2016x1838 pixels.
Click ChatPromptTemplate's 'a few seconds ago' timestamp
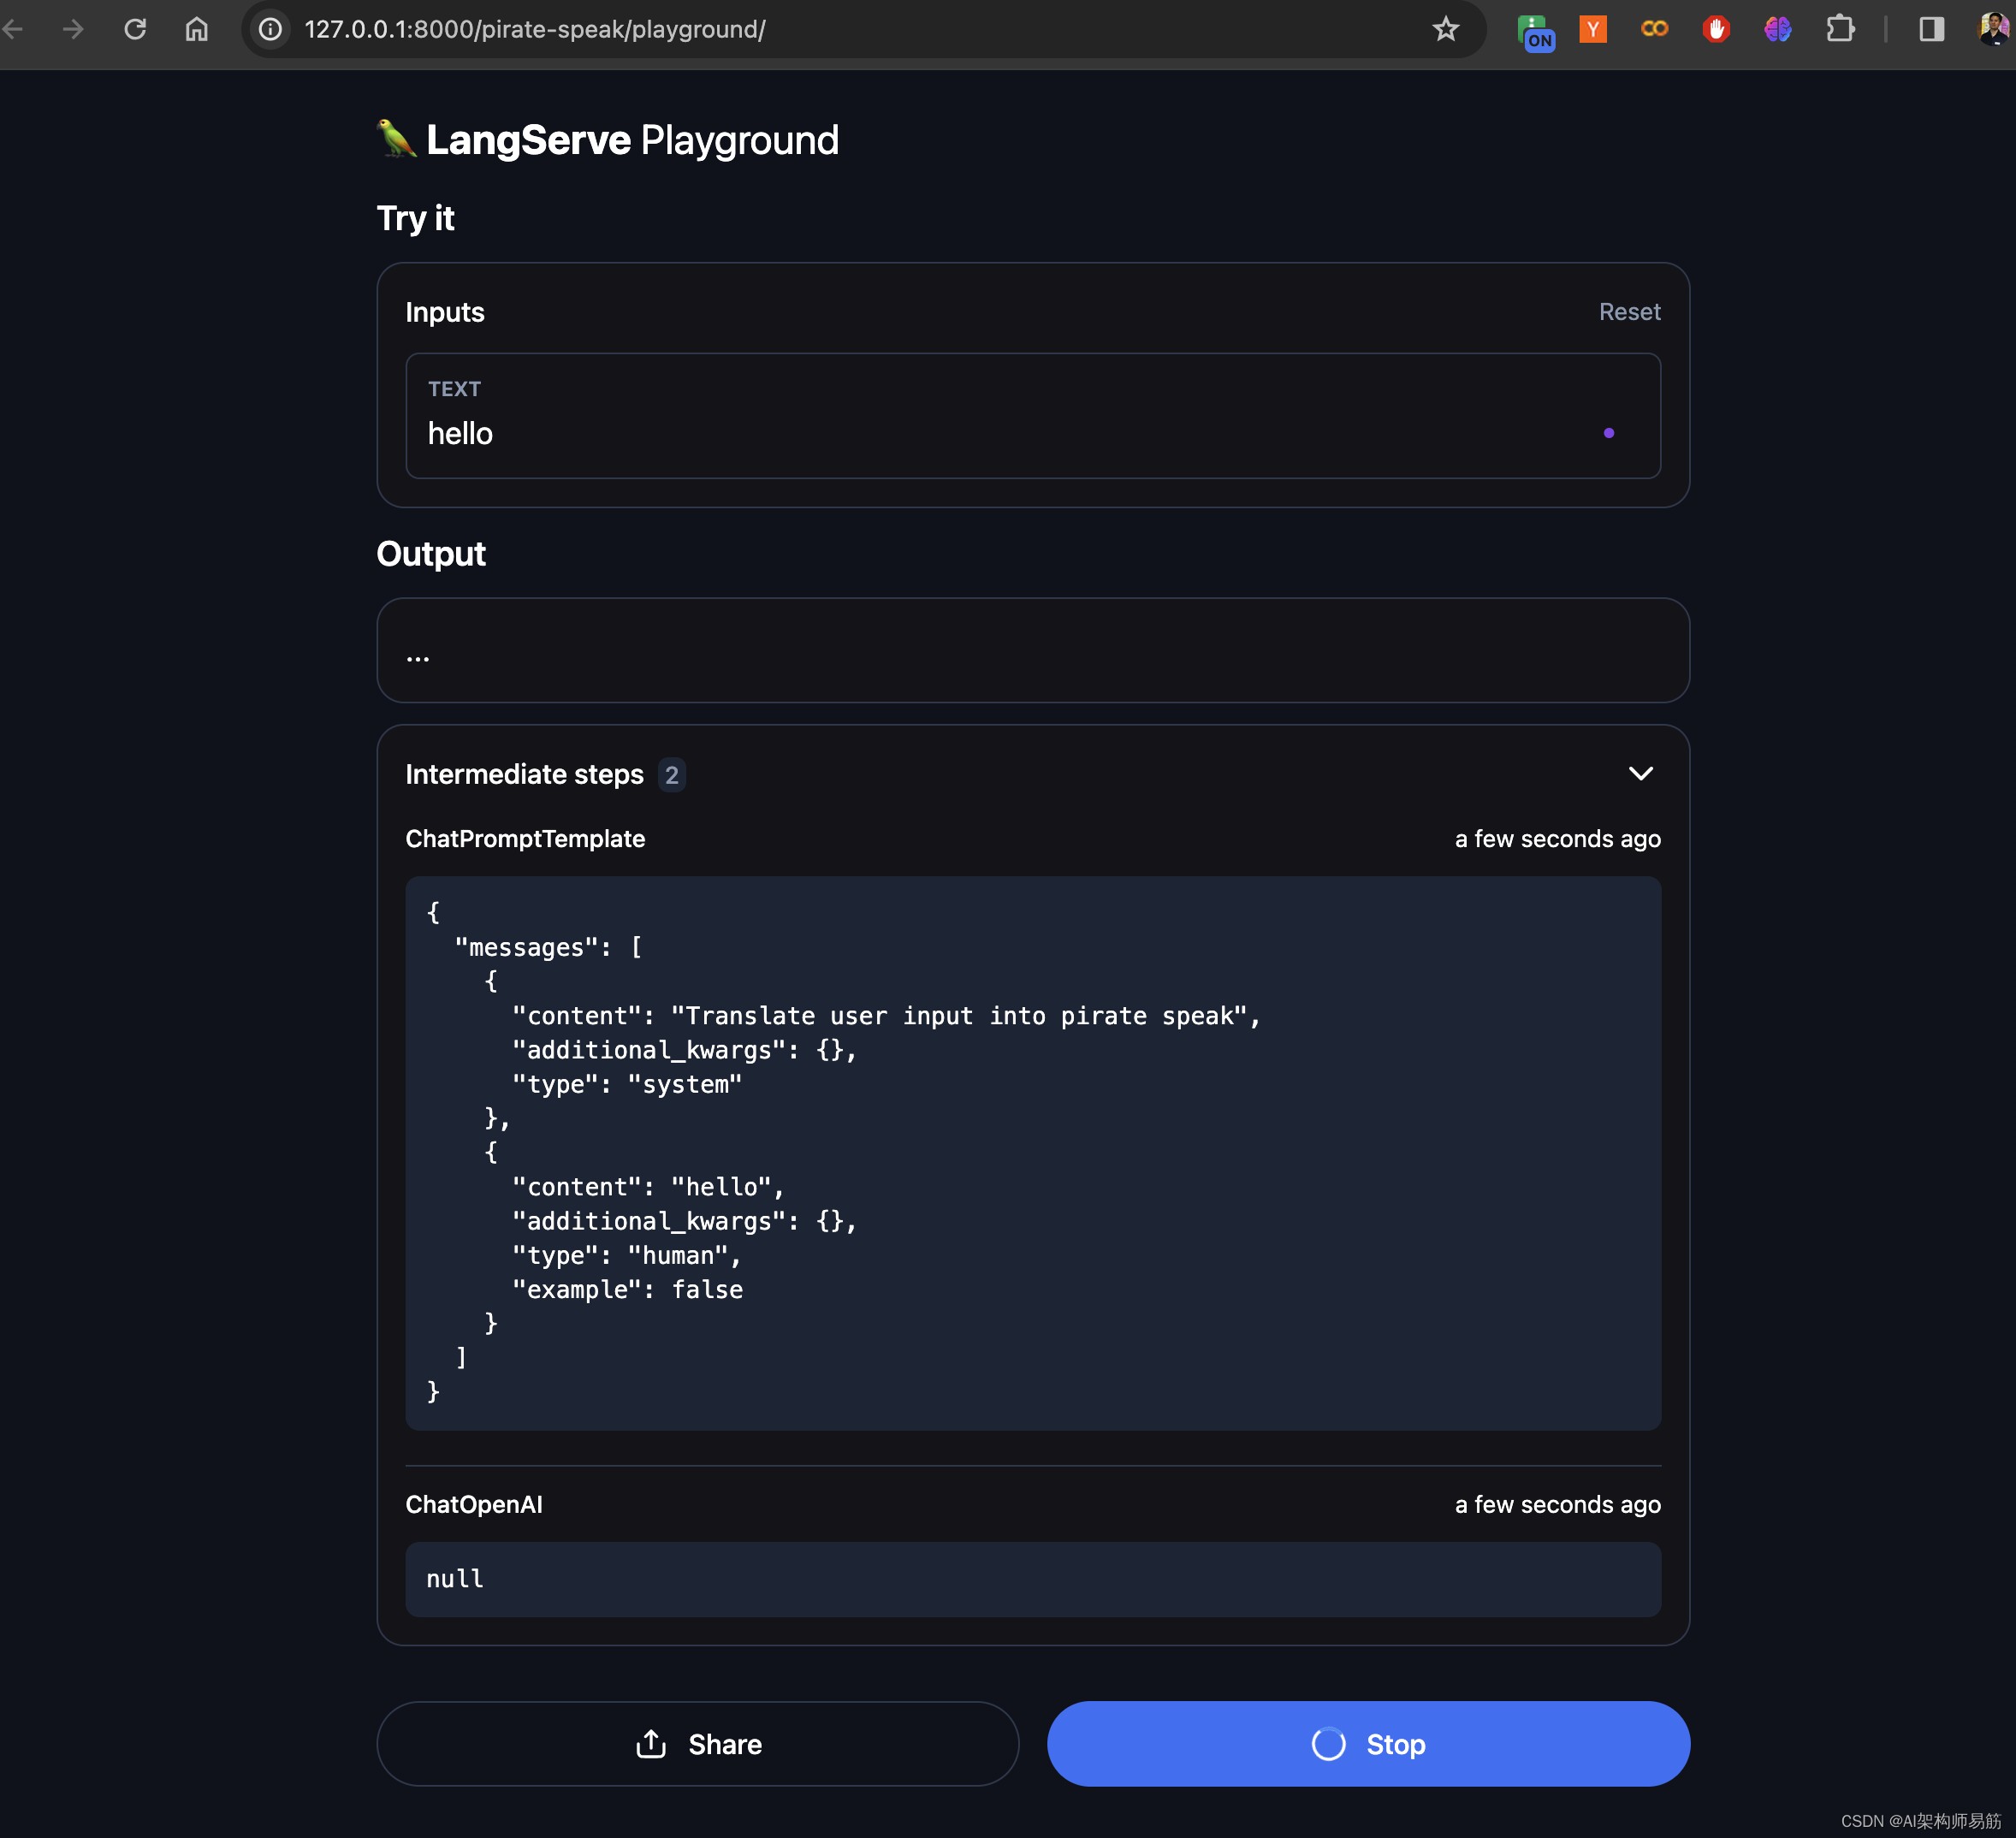(x=1557, y=839)
